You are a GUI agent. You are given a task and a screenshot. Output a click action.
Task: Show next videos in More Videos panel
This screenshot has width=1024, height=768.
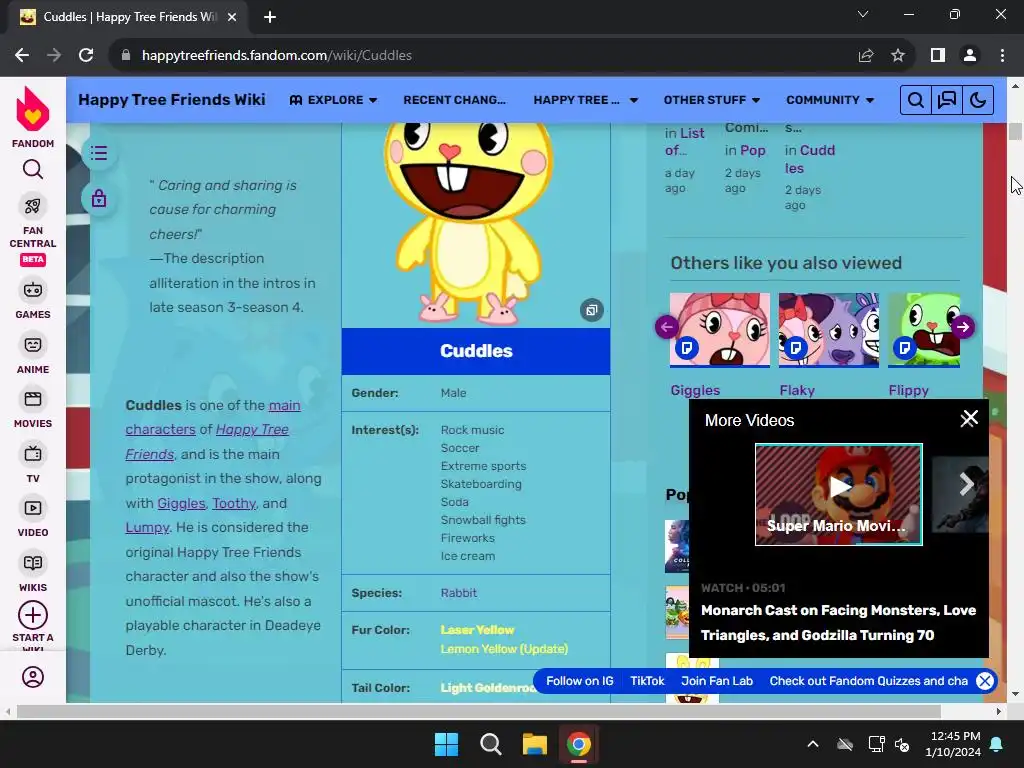[x=967, y=484]
